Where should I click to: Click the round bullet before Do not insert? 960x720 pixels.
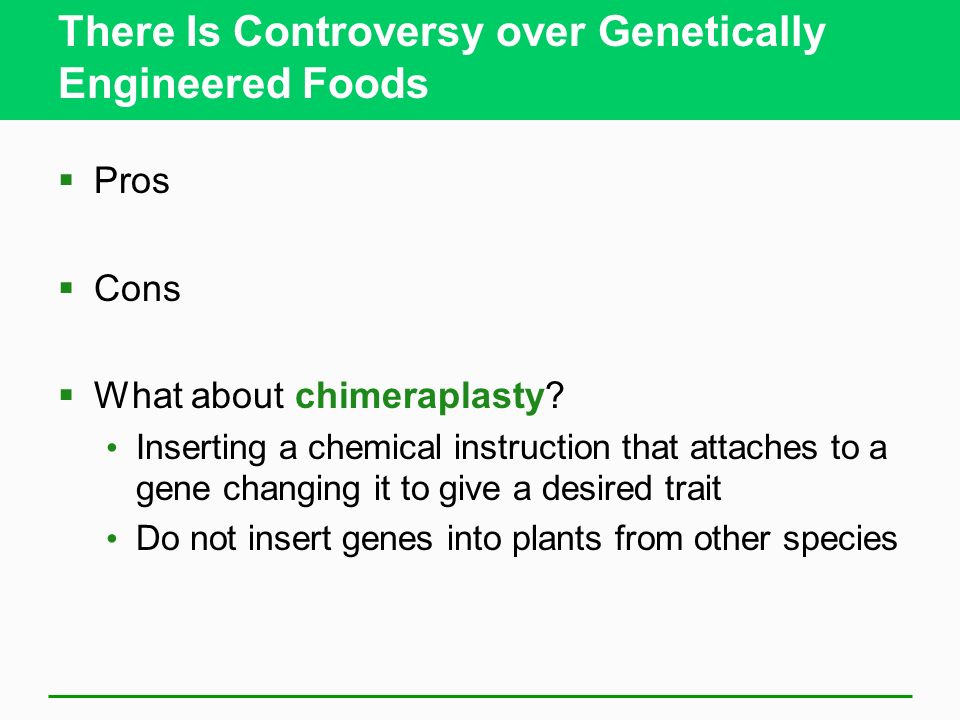coord(111,539)
